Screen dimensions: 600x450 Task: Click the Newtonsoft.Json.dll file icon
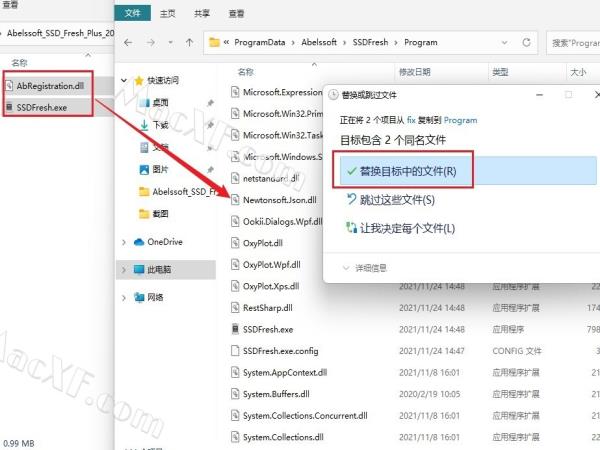tap(235, 200)
